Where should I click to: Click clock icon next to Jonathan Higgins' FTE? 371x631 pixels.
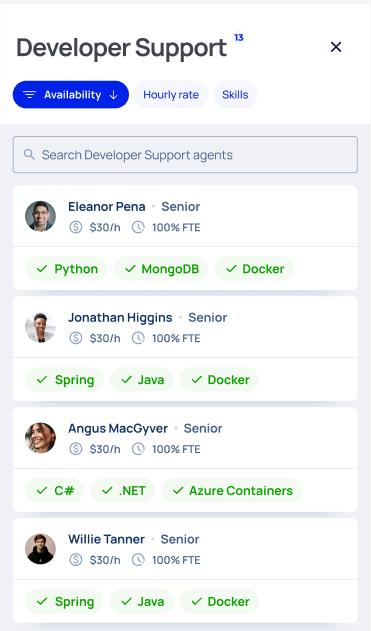pyautogui.click(x=138, y=338)
